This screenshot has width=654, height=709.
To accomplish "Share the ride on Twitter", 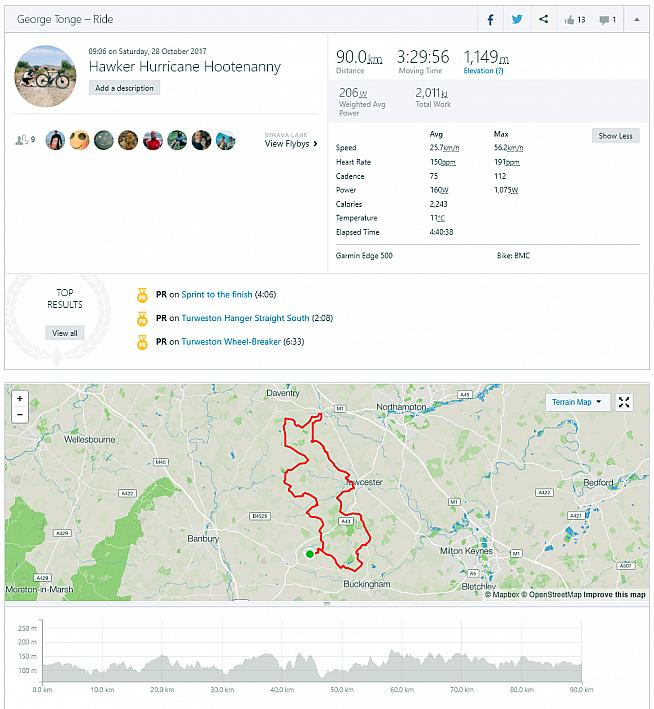I will [x=517, y=19].
